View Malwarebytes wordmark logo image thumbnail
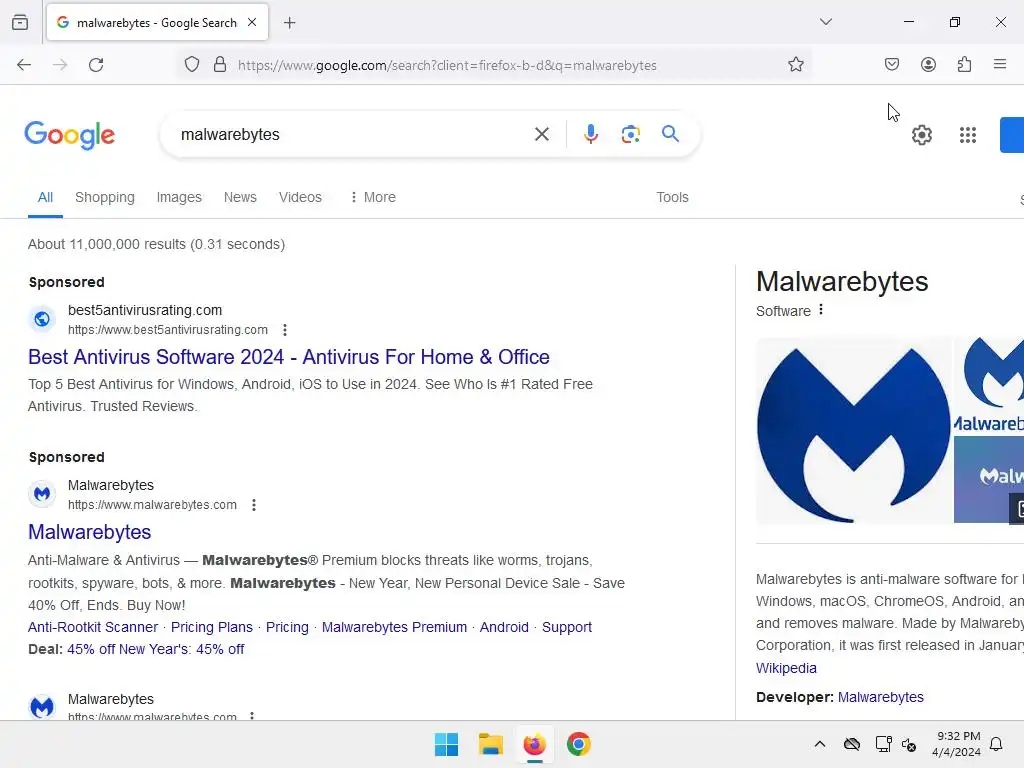Viewport: 1024px width, 768px height. point(989,386)
